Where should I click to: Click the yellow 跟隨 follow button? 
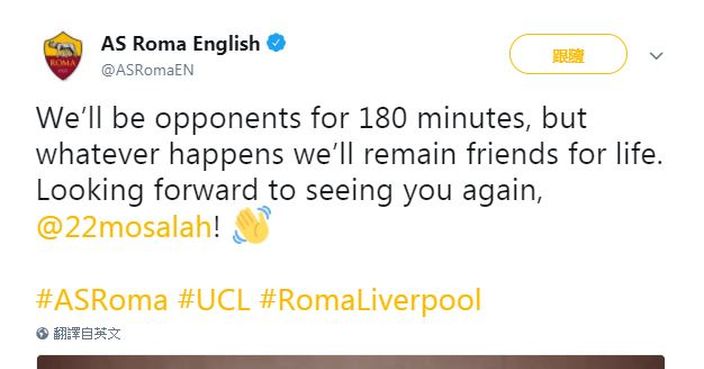[568, 54]
